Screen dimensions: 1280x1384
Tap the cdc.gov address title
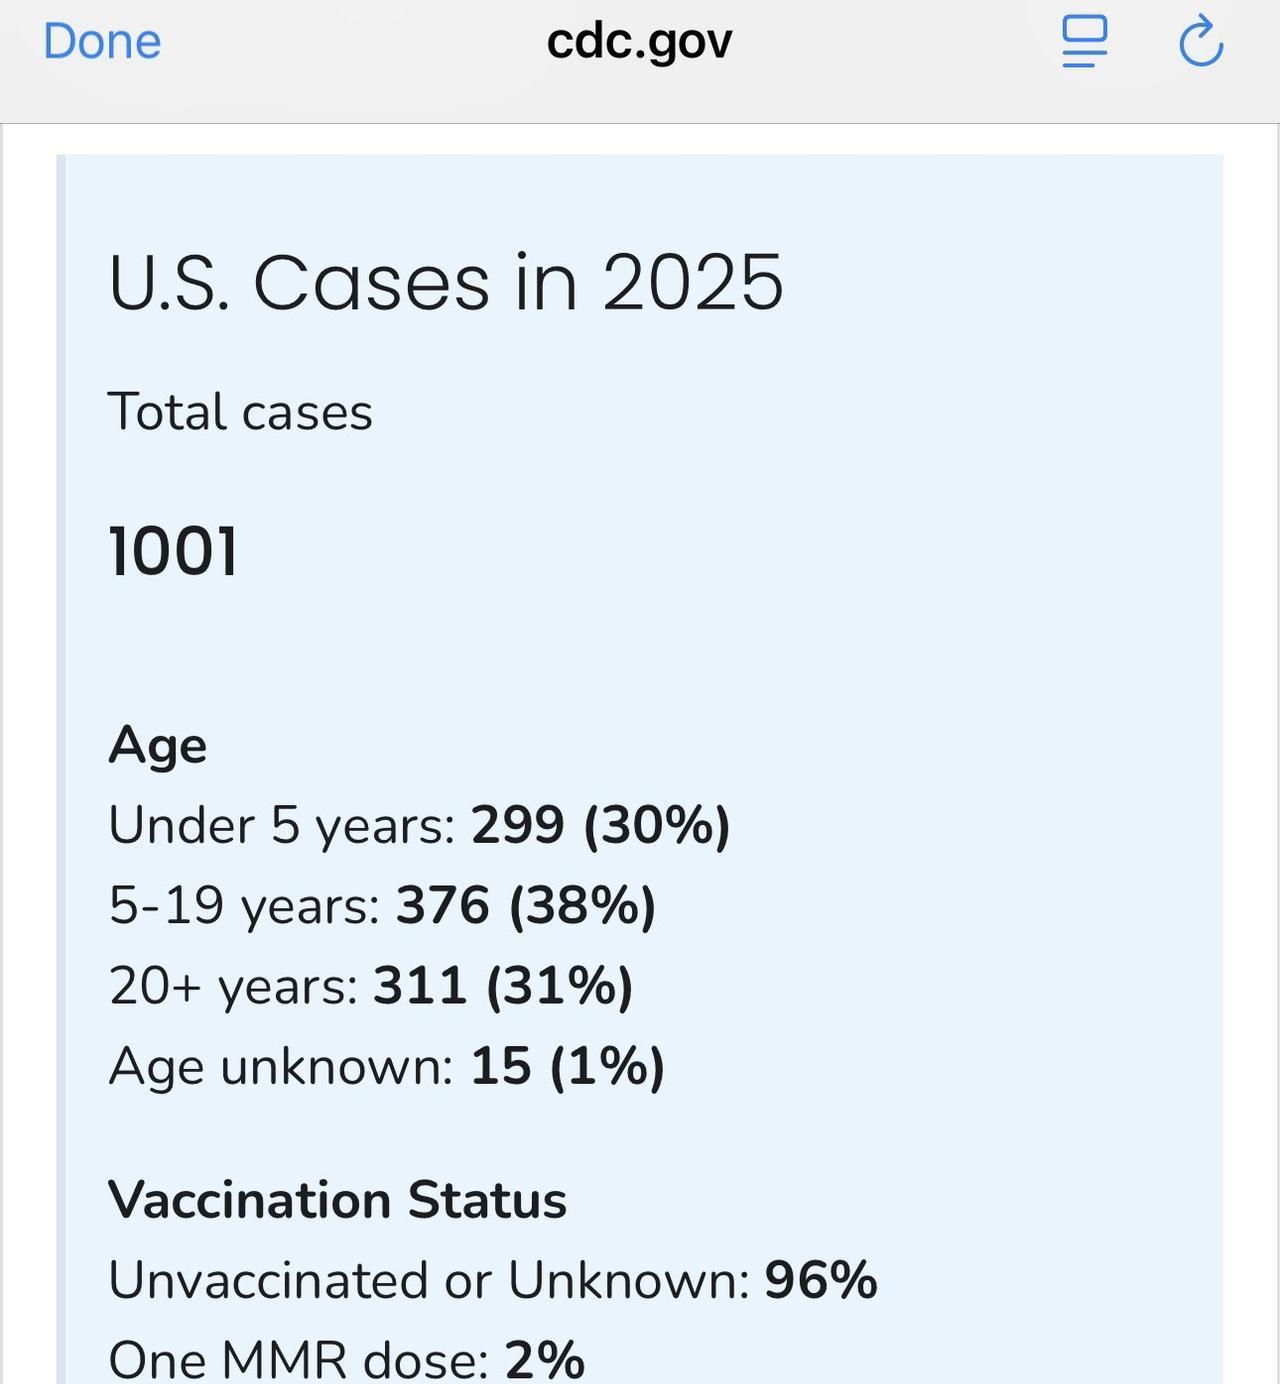639,42
